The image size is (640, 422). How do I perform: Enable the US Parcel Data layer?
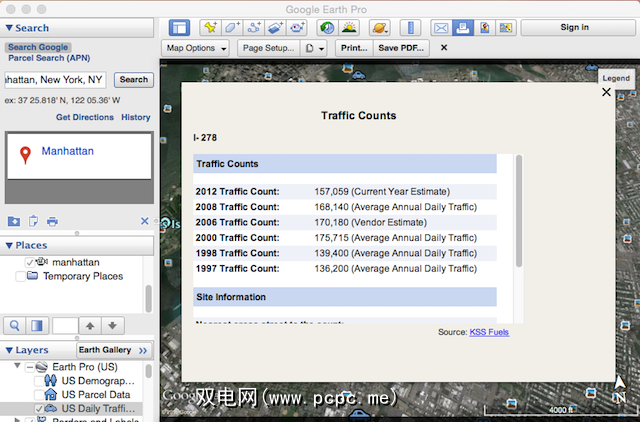point(40,395)
